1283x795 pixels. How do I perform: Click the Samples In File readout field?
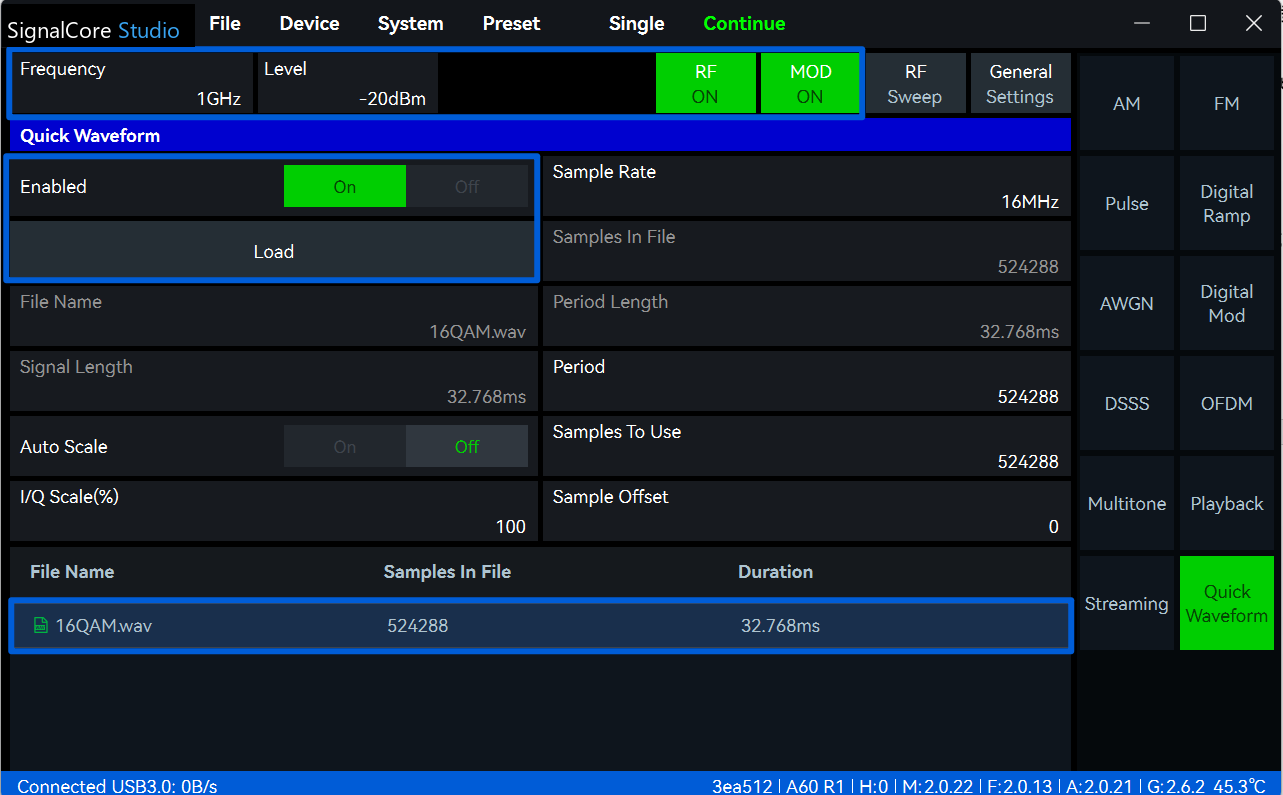806,252
